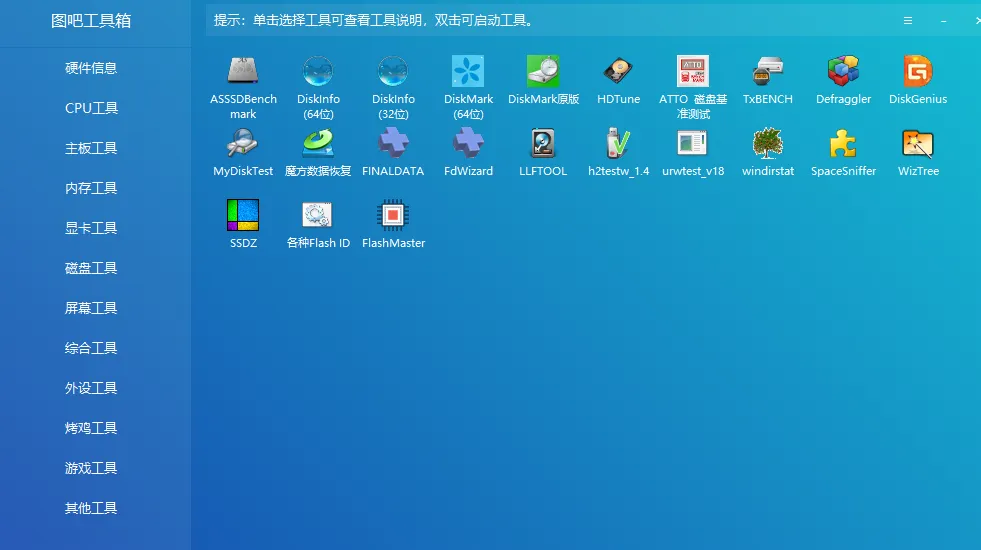Switch to 其他工具 category
This screenshot has width=981, height=550.
(91, 508)
